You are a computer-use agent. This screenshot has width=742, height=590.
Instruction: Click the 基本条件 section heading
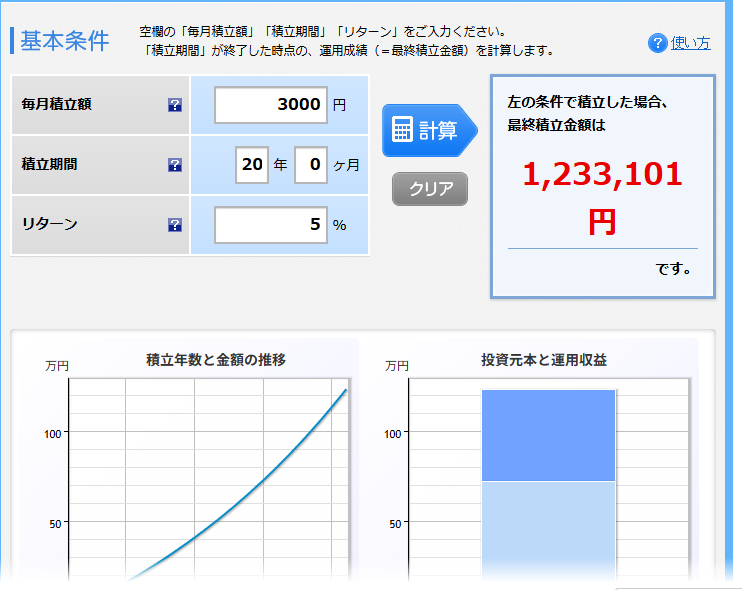(65, 41)
